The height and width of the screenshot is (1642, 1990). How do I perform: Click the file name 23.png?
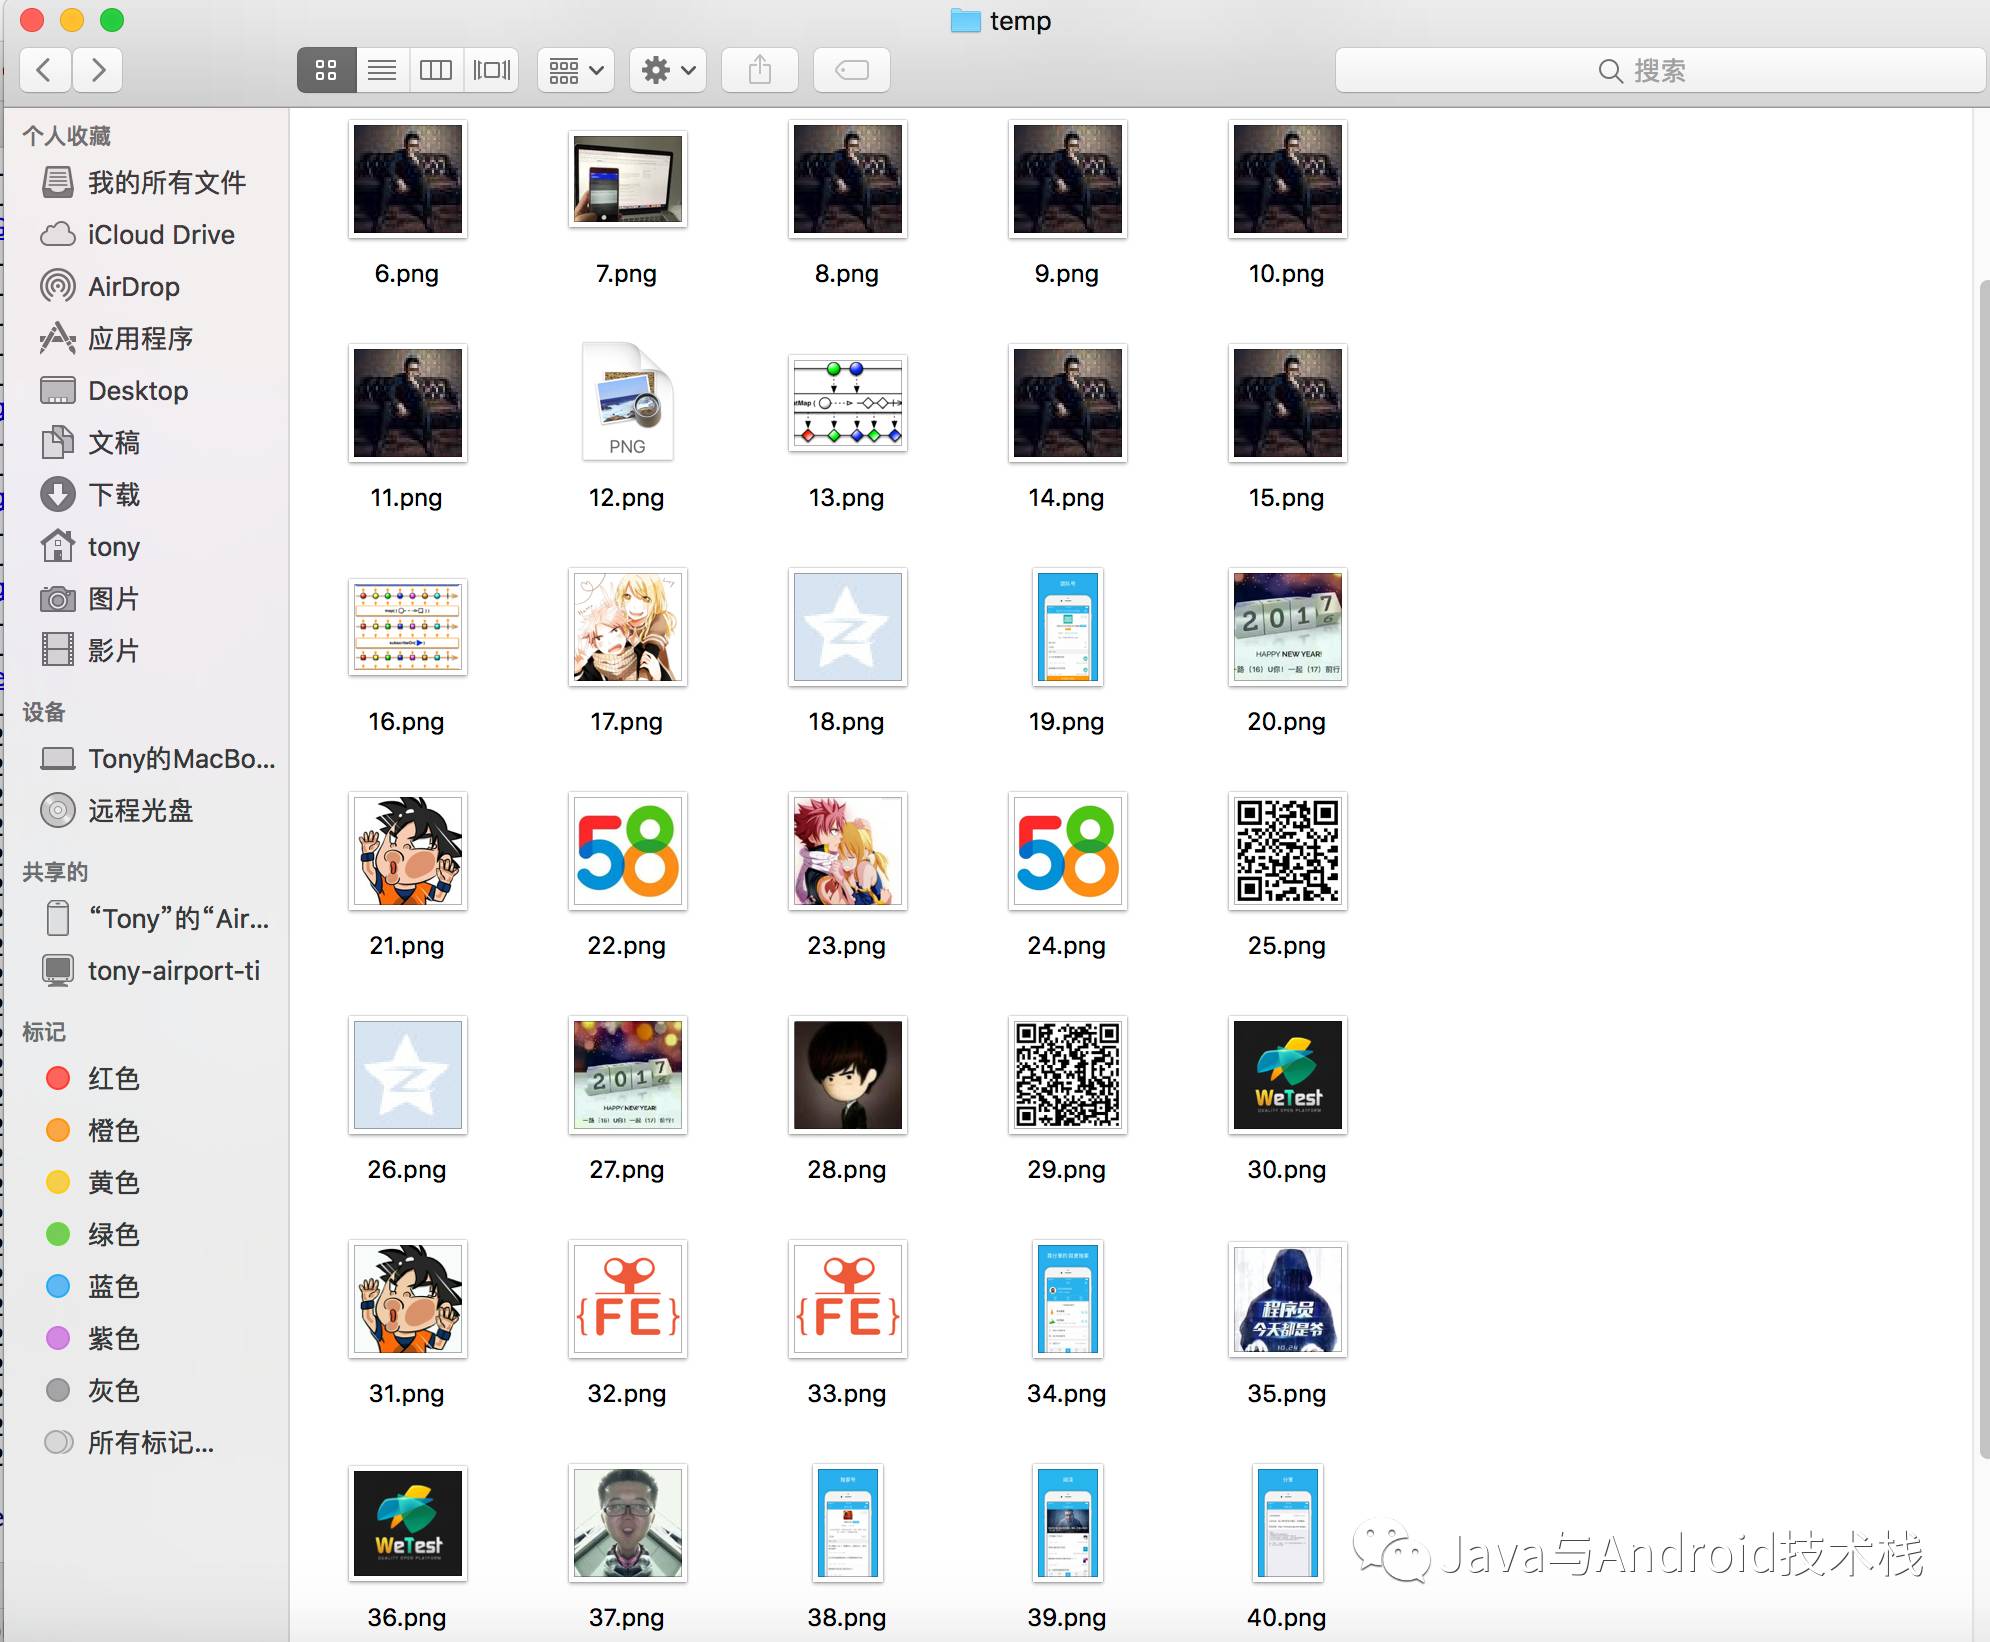pyautogui.click(x=847, y=946)
